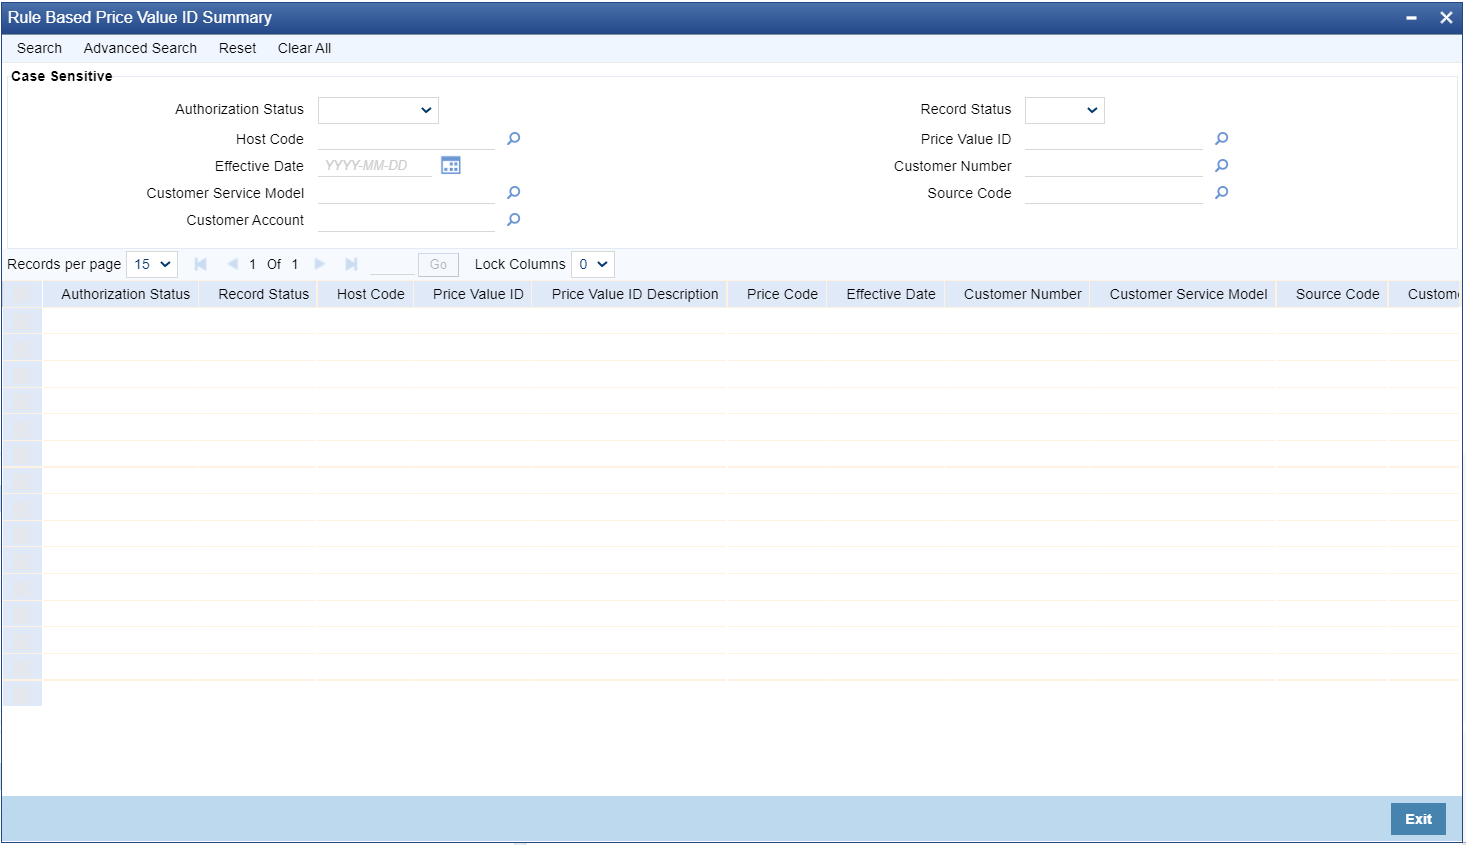1468x845 pixels.
Task: Open Lock Columns dropdown
Action: [592, 264]
